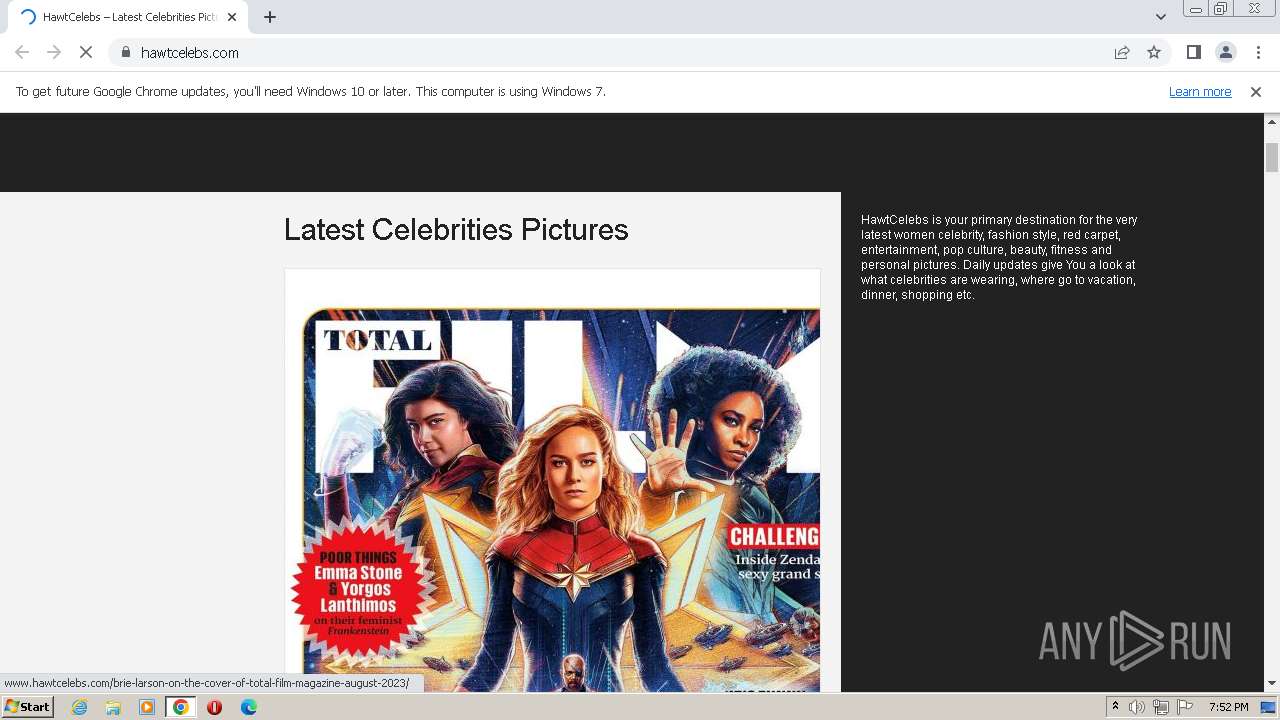Launch Internet Explorer from the taskbar
This screenshot has height=720, width=1280.
79,707
